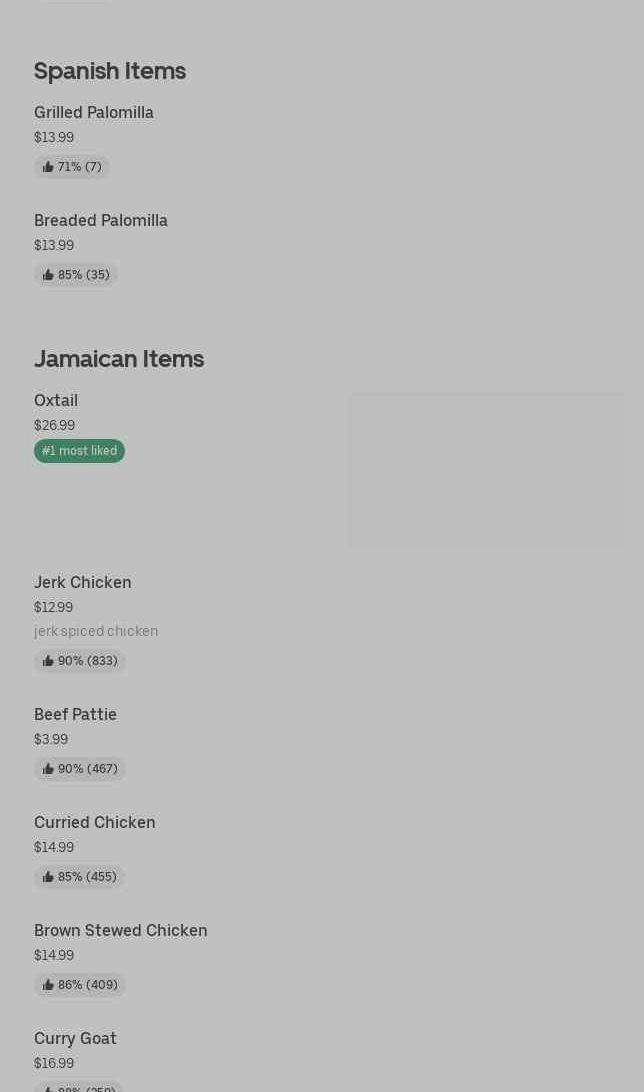Open Brown Stewed Chicken item

click(x=121, y=930)
